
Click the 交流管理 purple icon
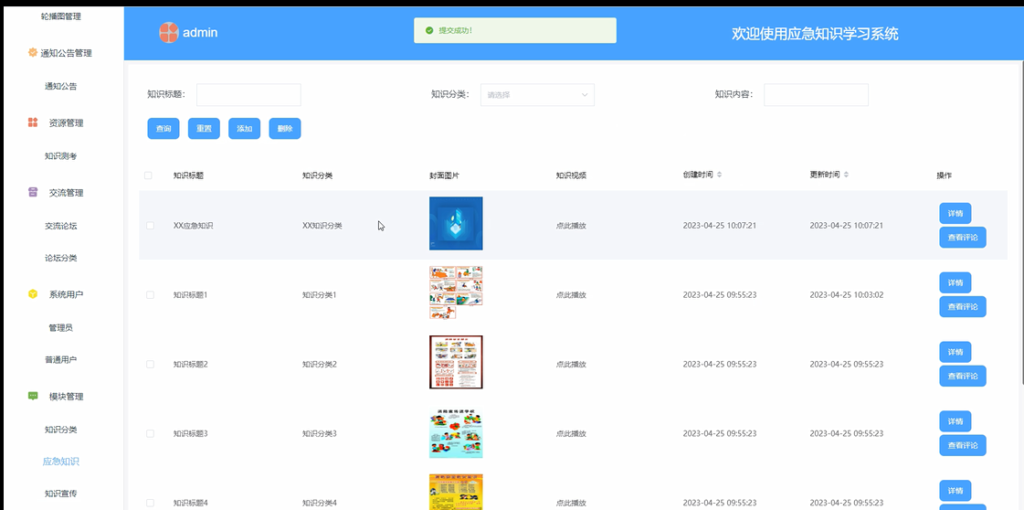click(x=33, y=192)
